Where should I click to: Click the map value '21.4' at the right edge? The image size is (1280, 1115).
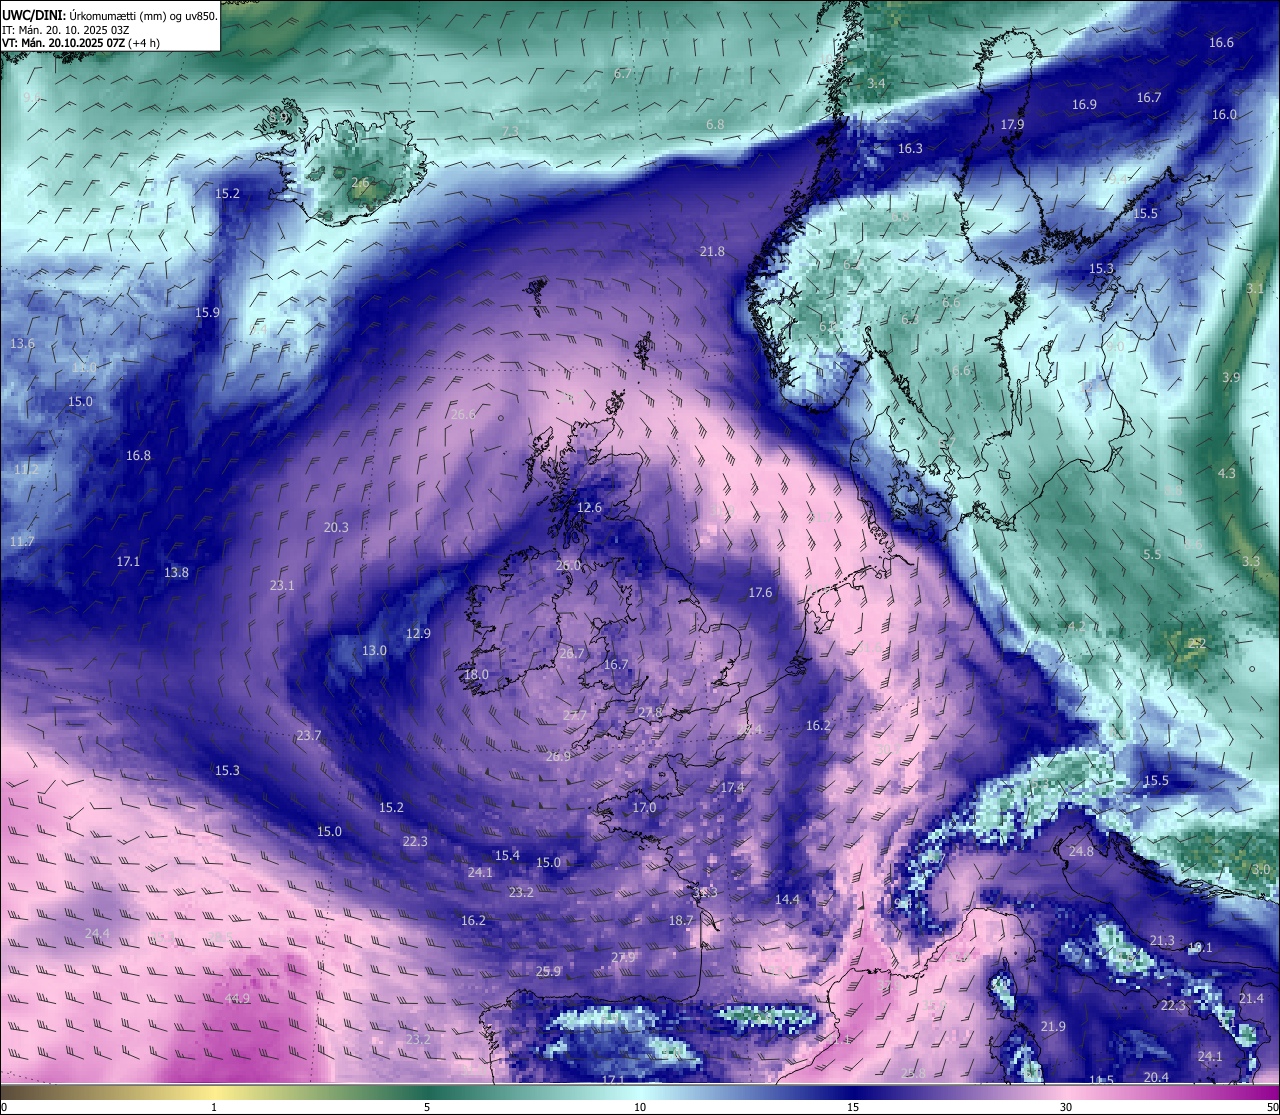[1251, 999]
